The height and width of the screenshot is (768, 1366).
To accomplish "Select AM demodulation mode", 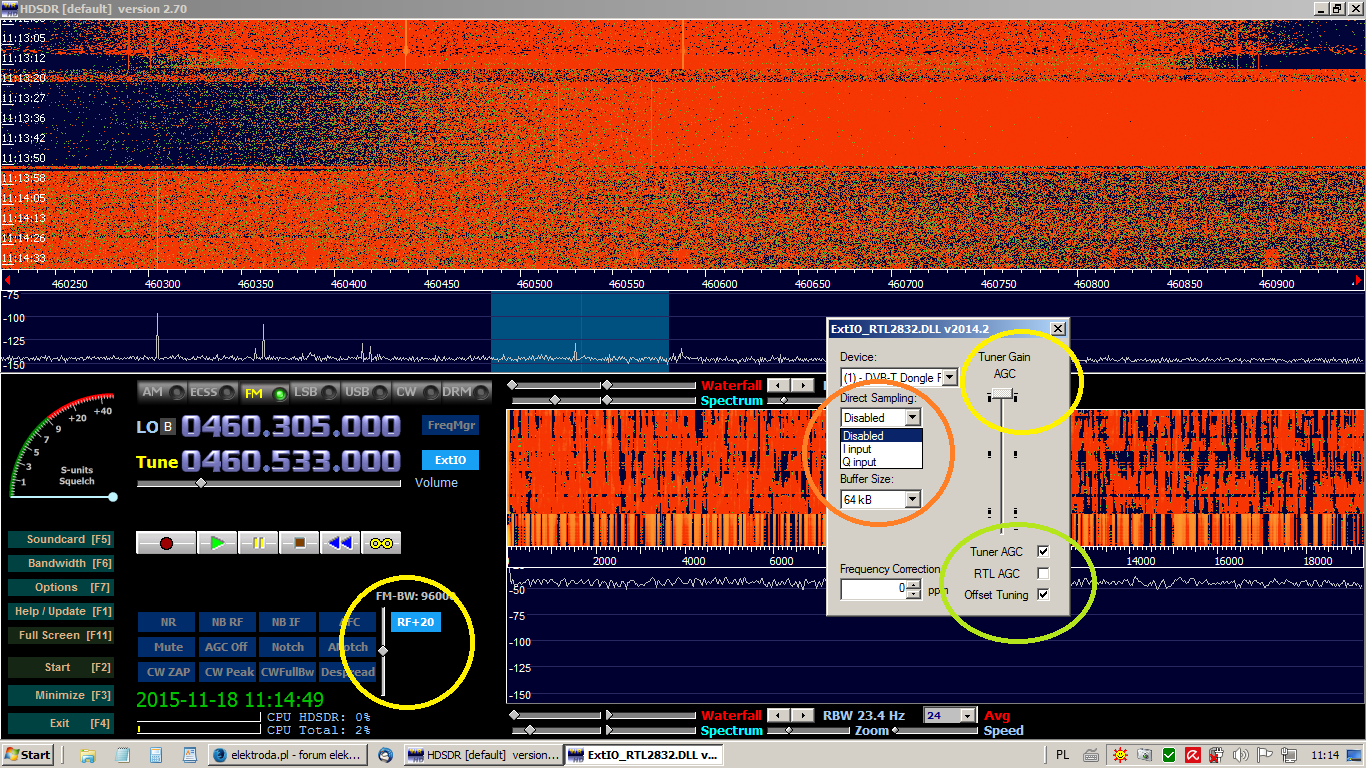I will coord(163,392).
